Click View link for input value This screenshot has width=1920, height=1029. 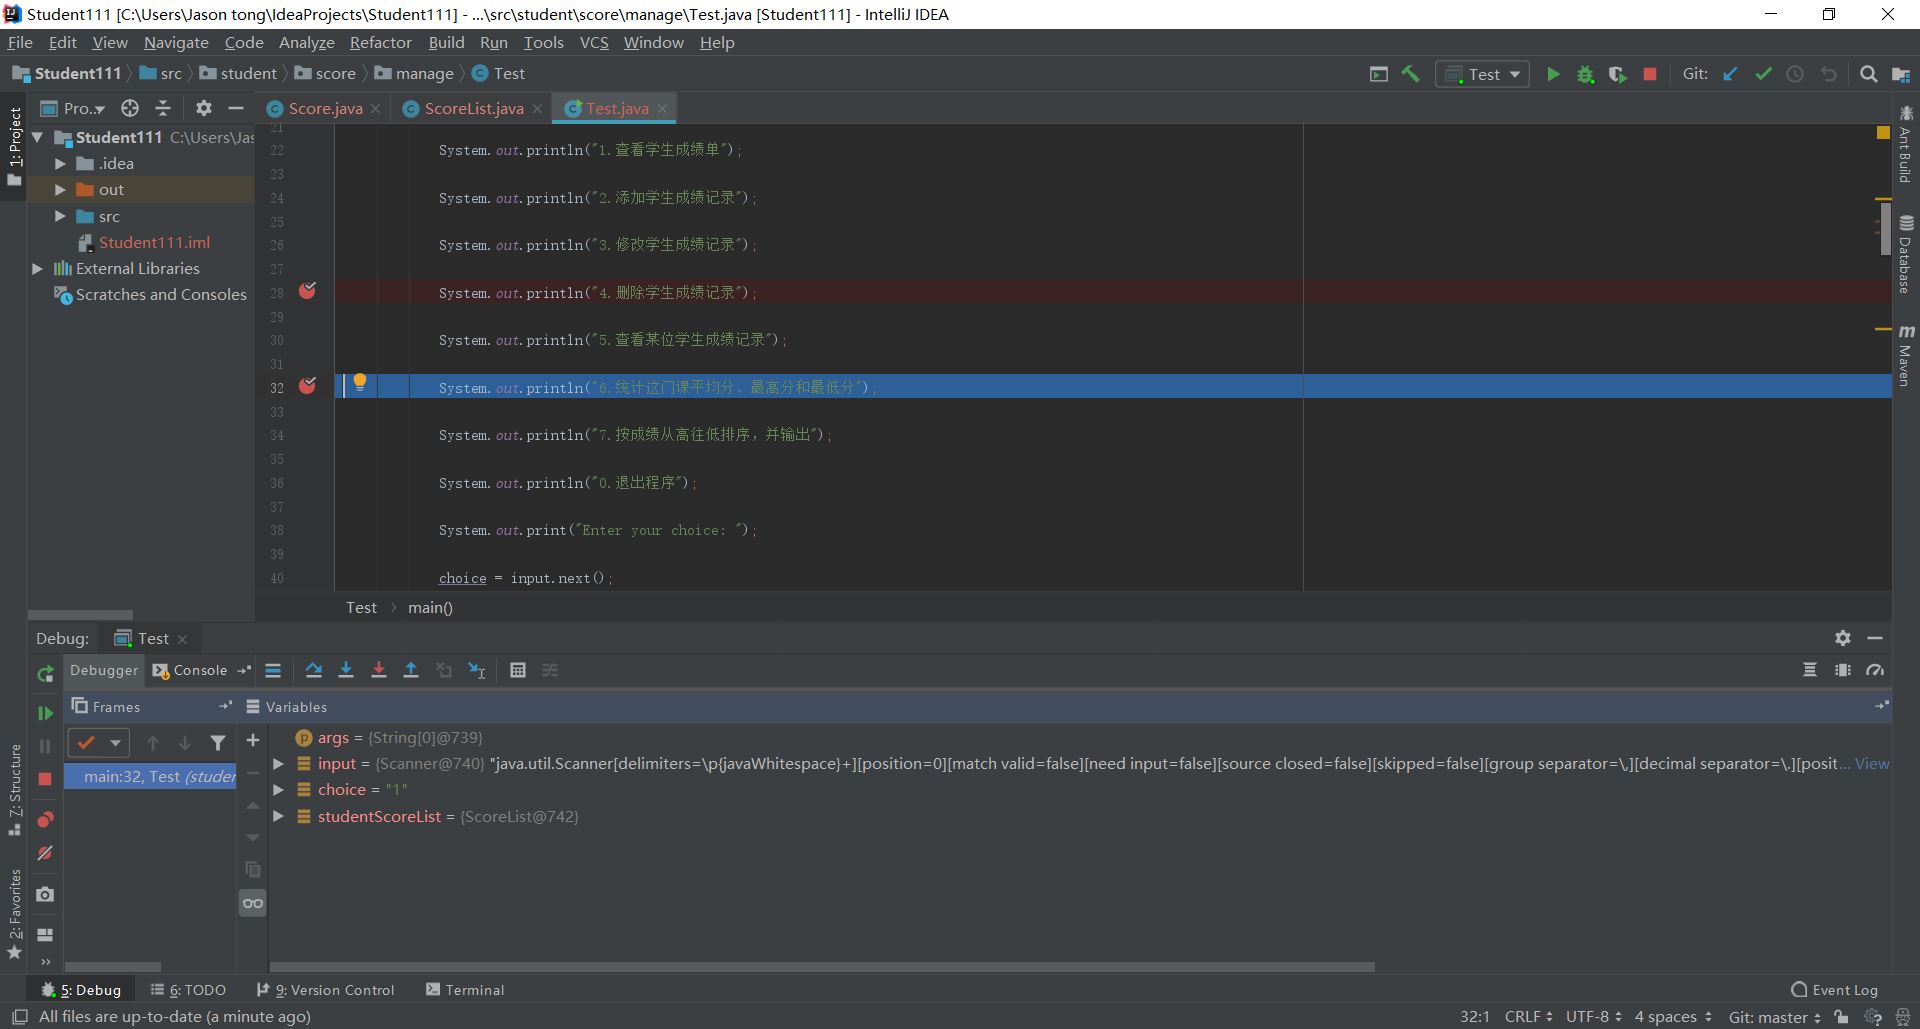[x=1872, y=763]
